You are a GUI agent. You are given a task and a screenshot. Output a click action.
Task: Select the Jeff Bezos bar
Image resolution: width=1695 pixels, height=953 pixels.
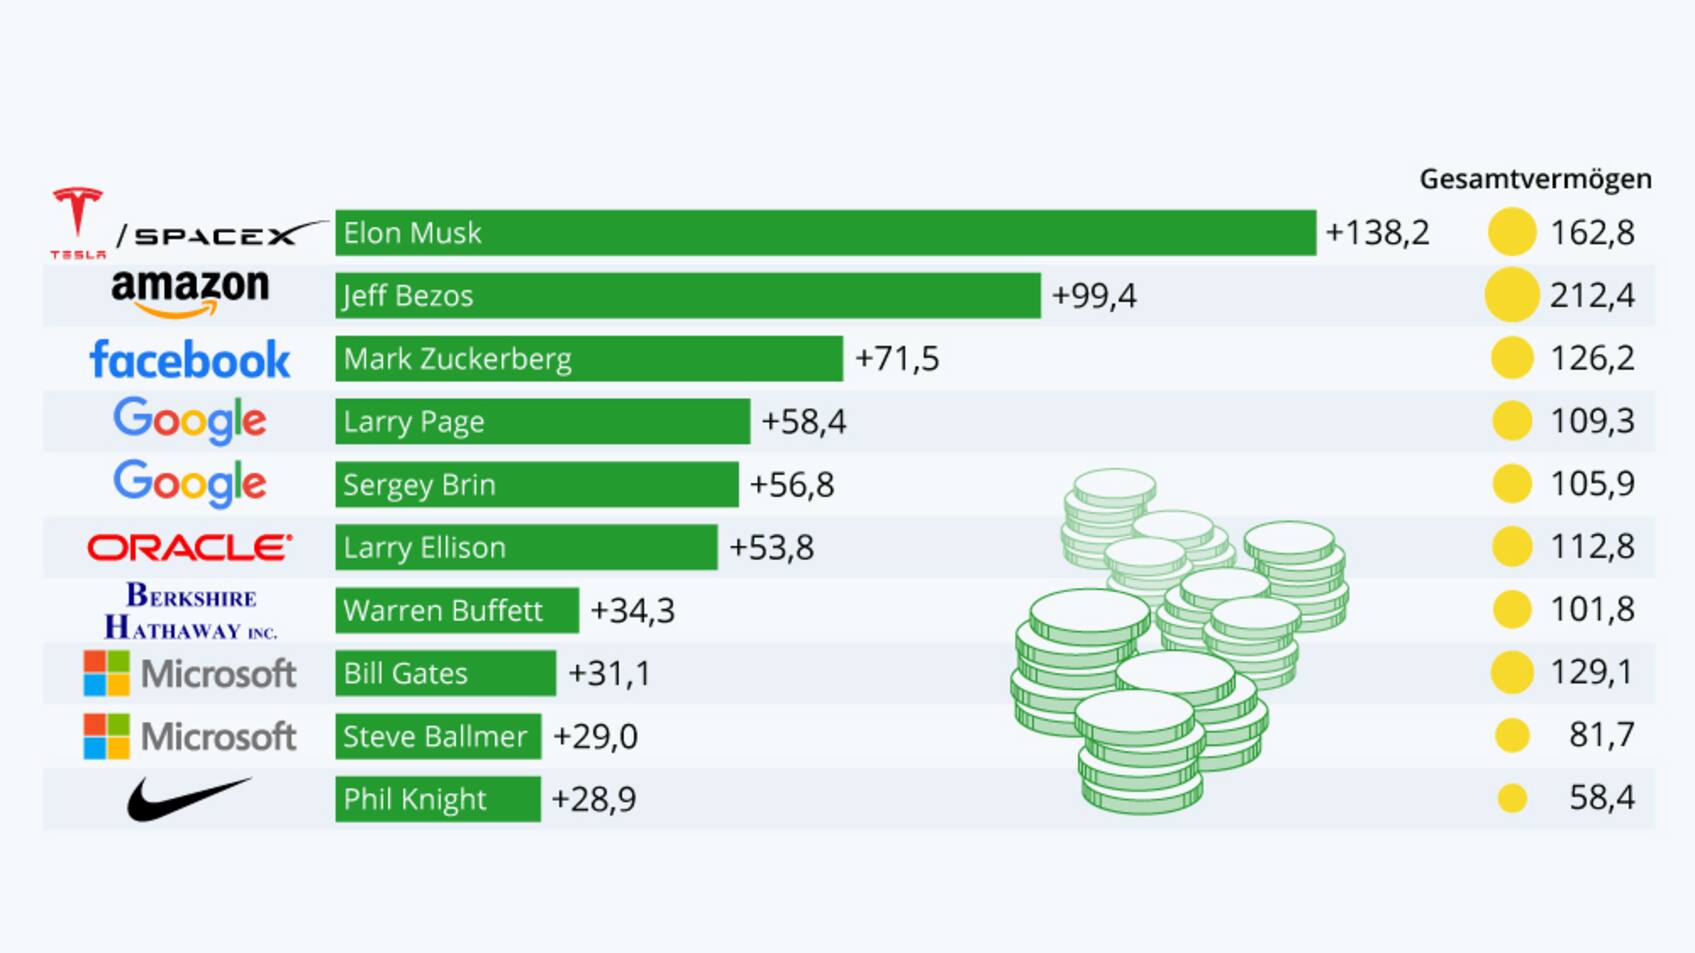click(688, 295)
